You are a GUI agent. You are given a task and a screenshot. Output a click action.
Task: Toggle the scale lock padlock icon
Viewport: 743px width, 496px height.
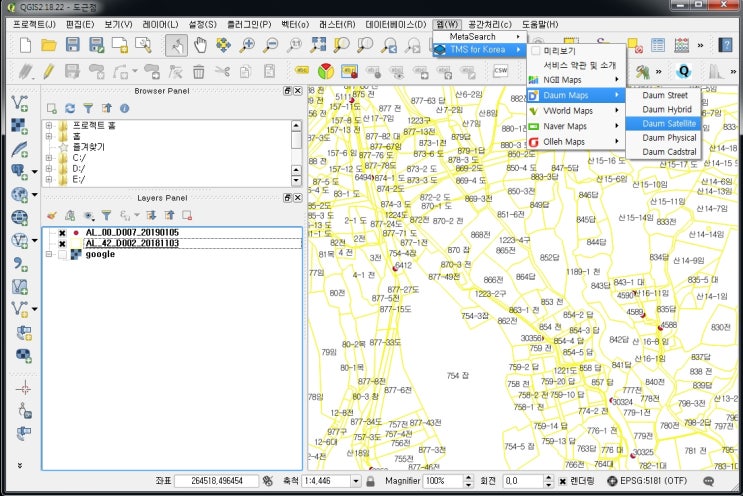point(371,481)
